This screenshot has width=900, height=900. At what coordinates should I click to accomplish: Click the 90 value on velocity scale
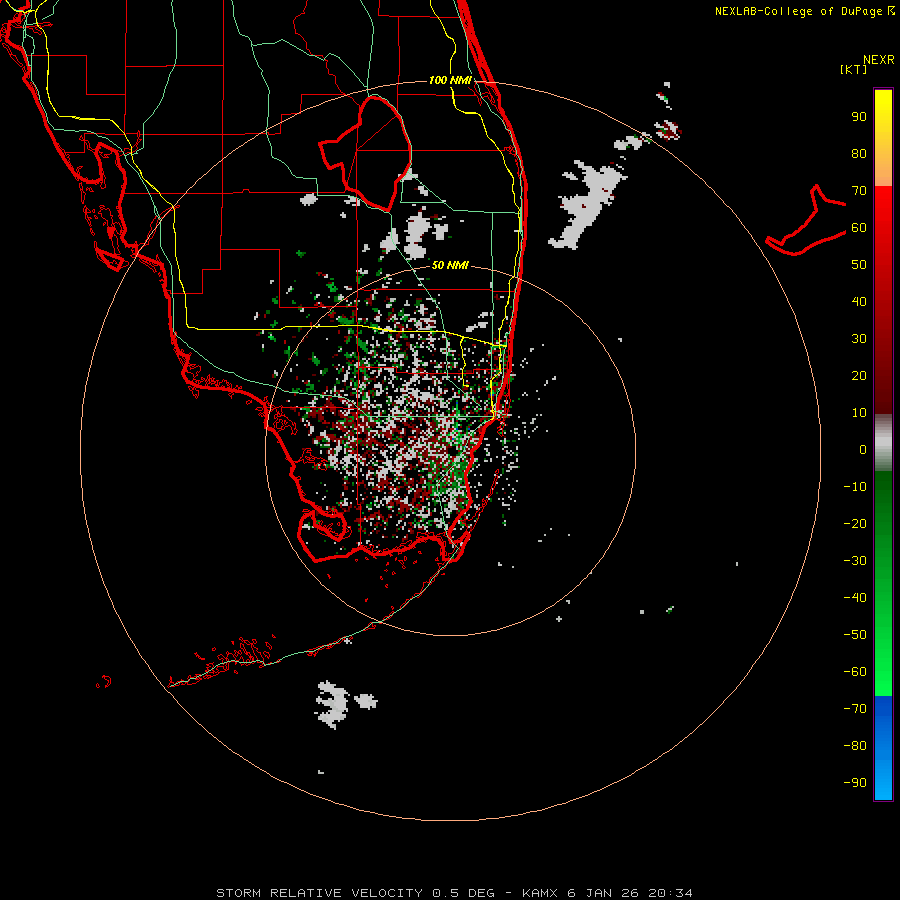point(859,117)
